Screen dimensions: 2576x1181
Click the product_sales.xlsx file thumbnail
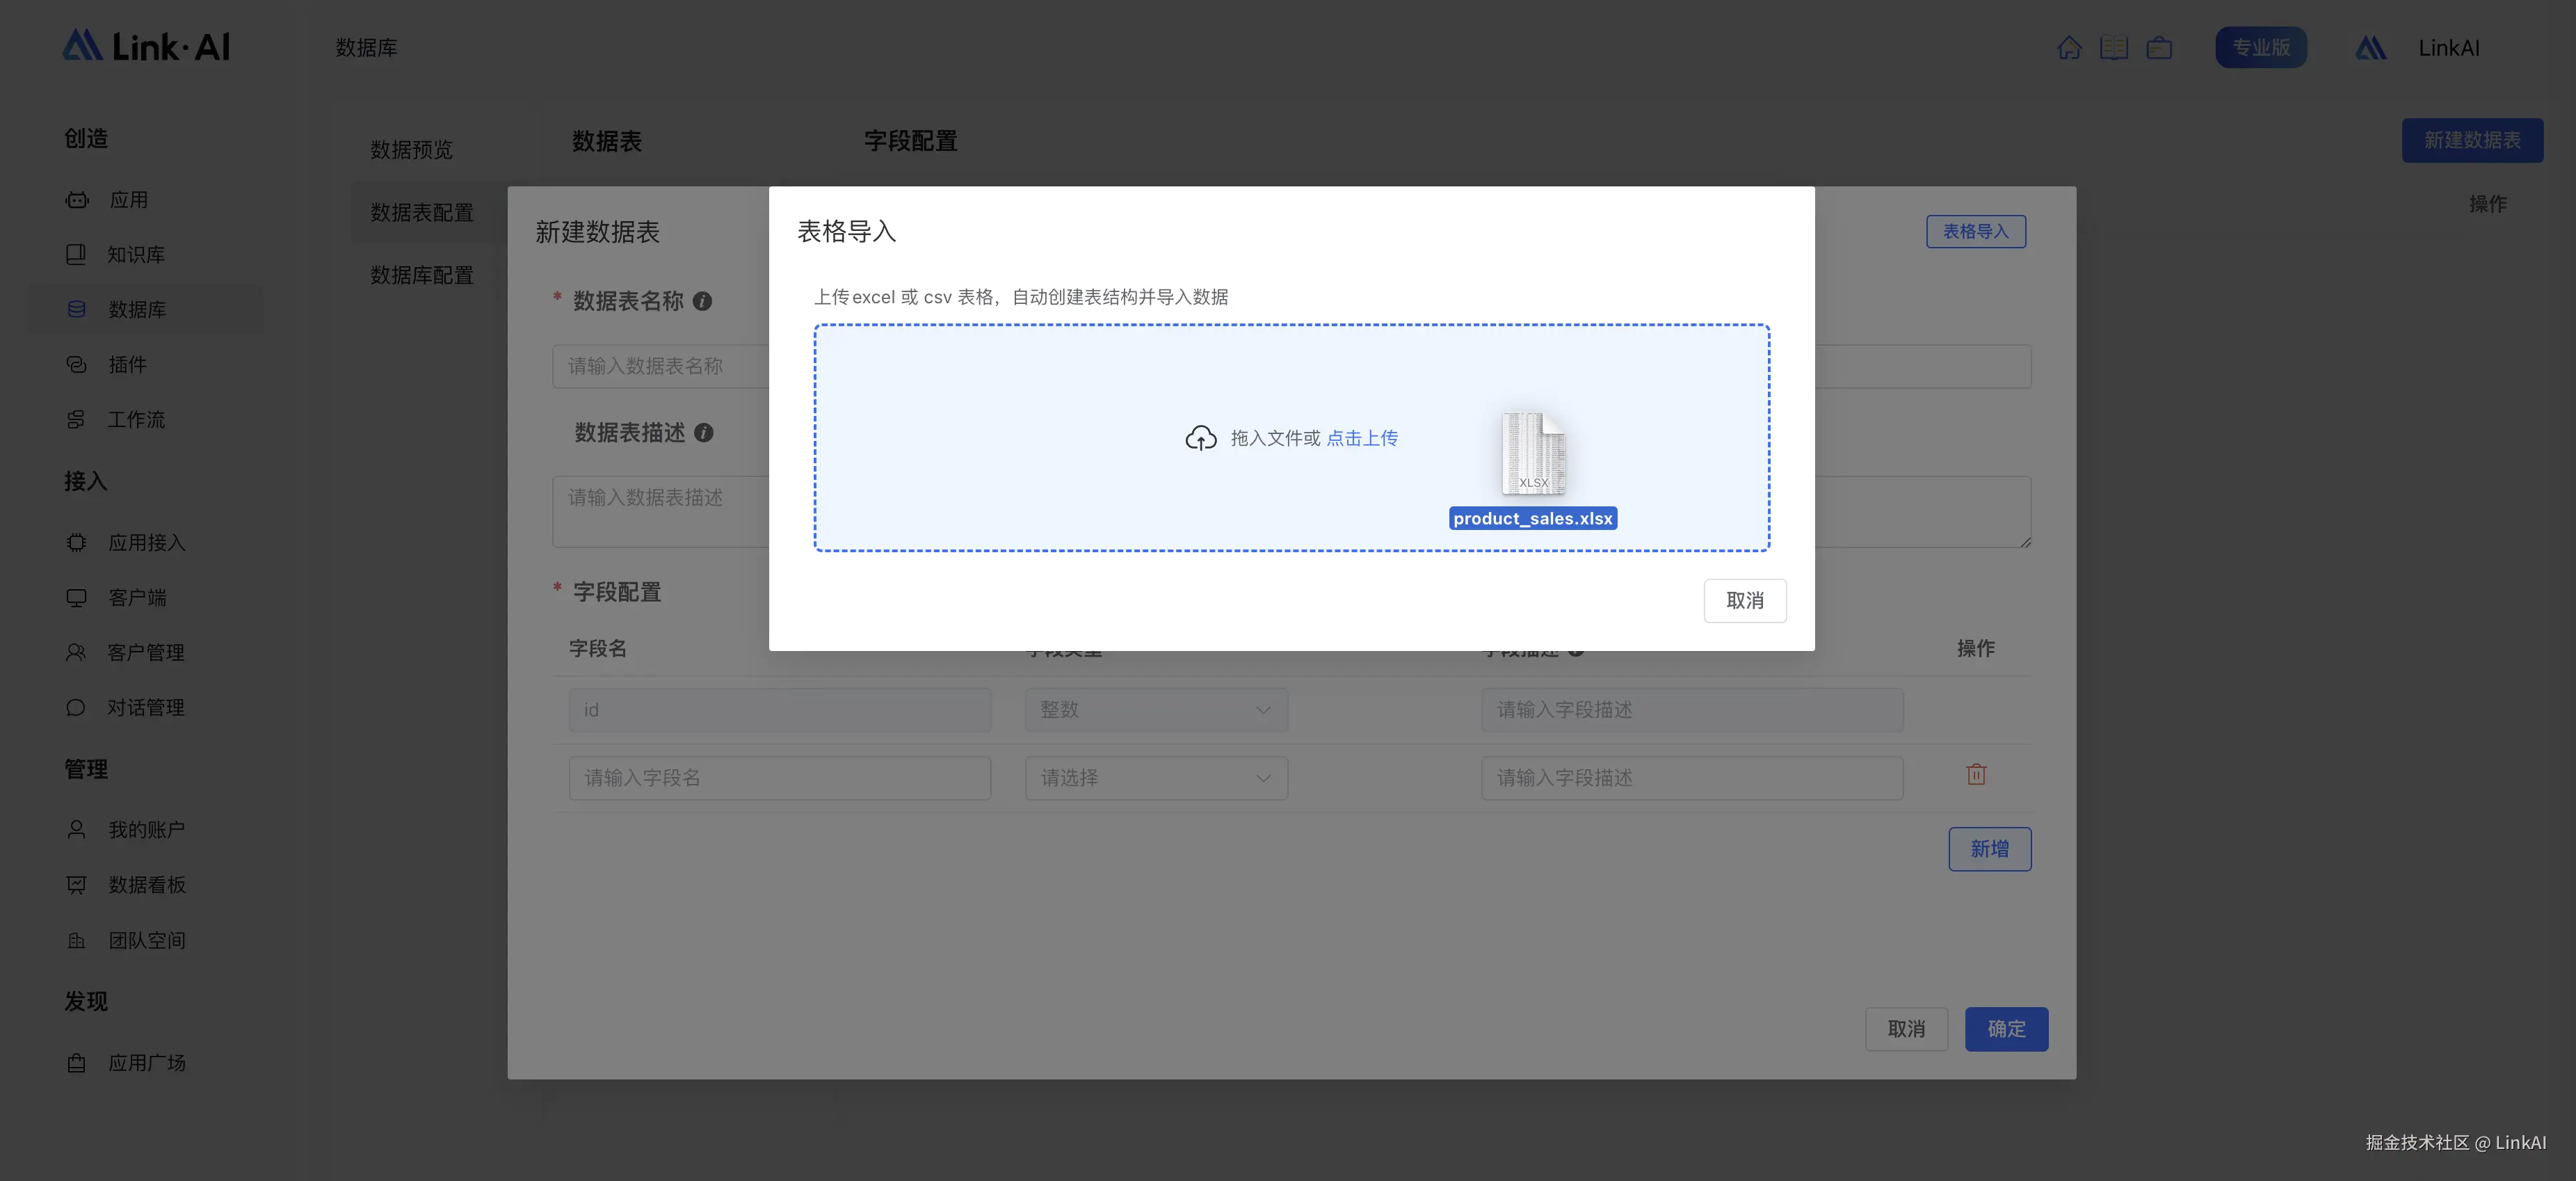coord(1532,455)
